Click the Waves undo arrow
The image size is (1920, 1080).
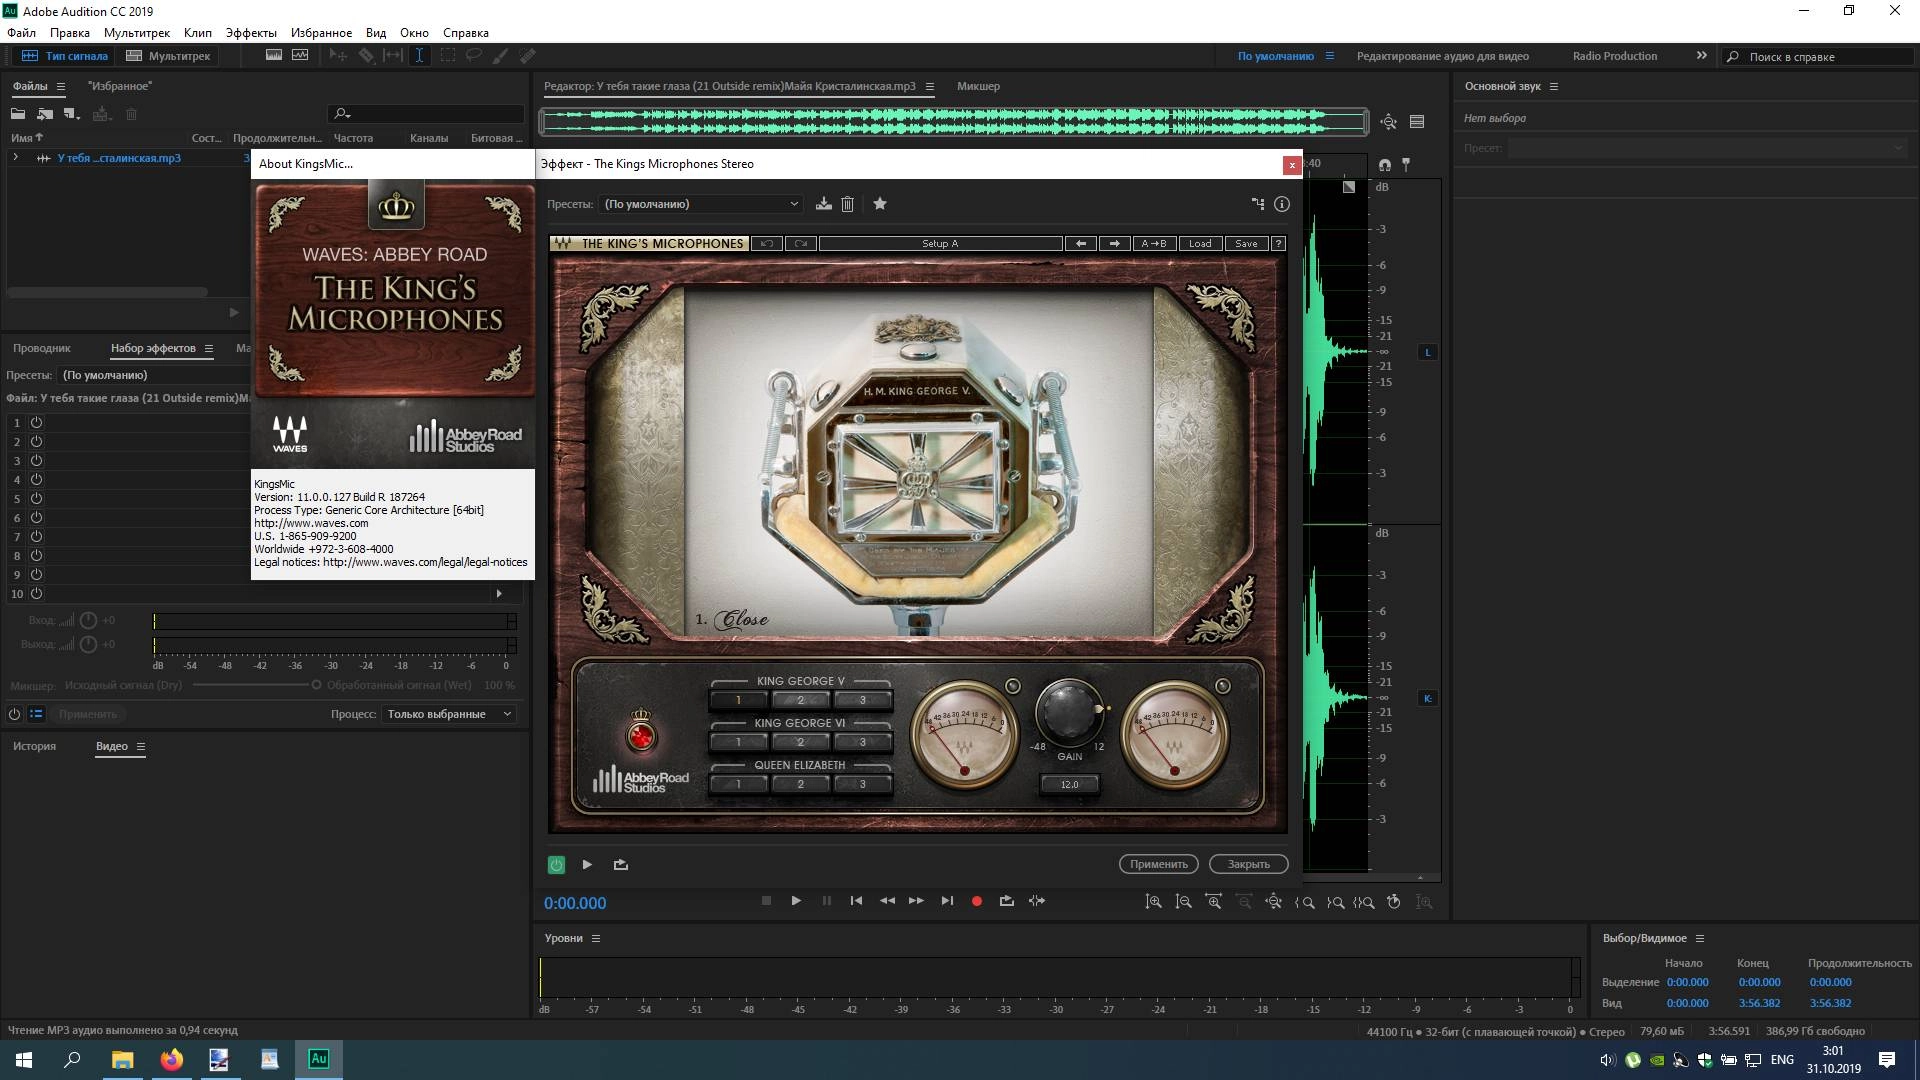tap(767, 244)
